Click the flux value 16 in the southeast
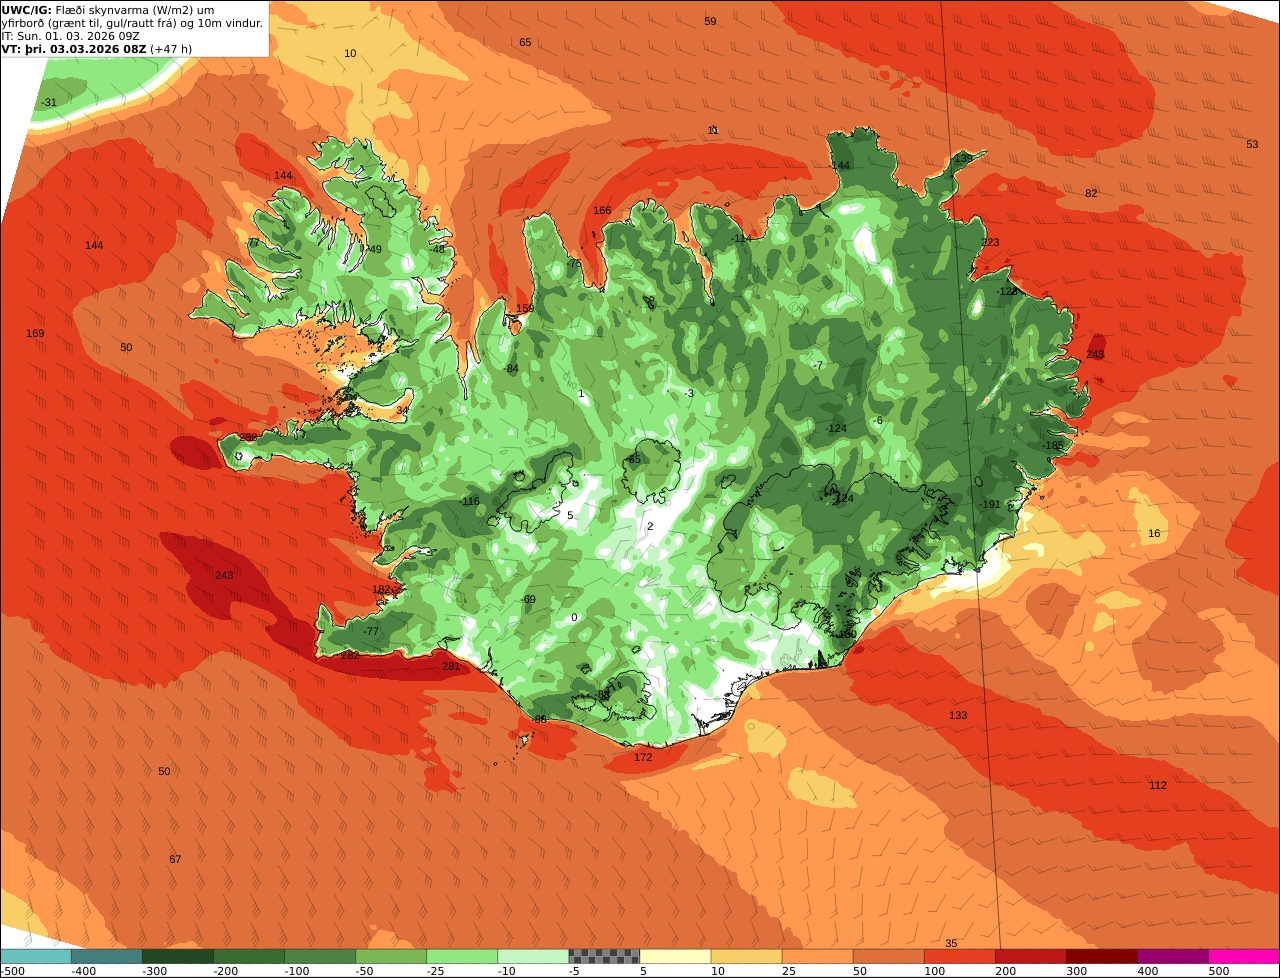Viewport: 1280px width, 978px height. [x=1154, y=533]
